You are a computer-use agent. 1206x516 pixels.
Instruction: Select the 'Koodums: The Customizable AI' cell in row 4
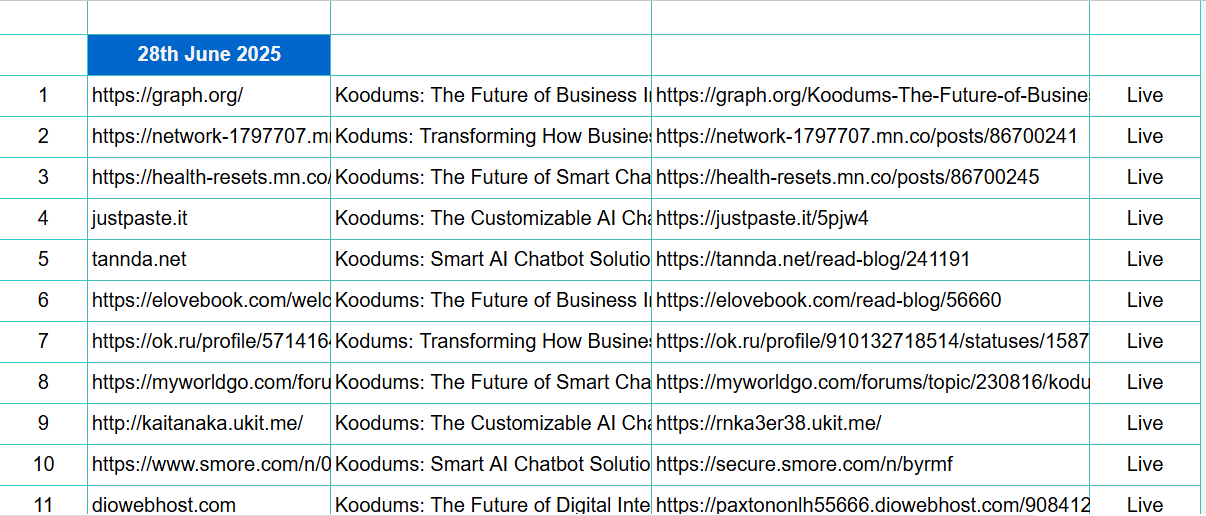pos(491,218)
